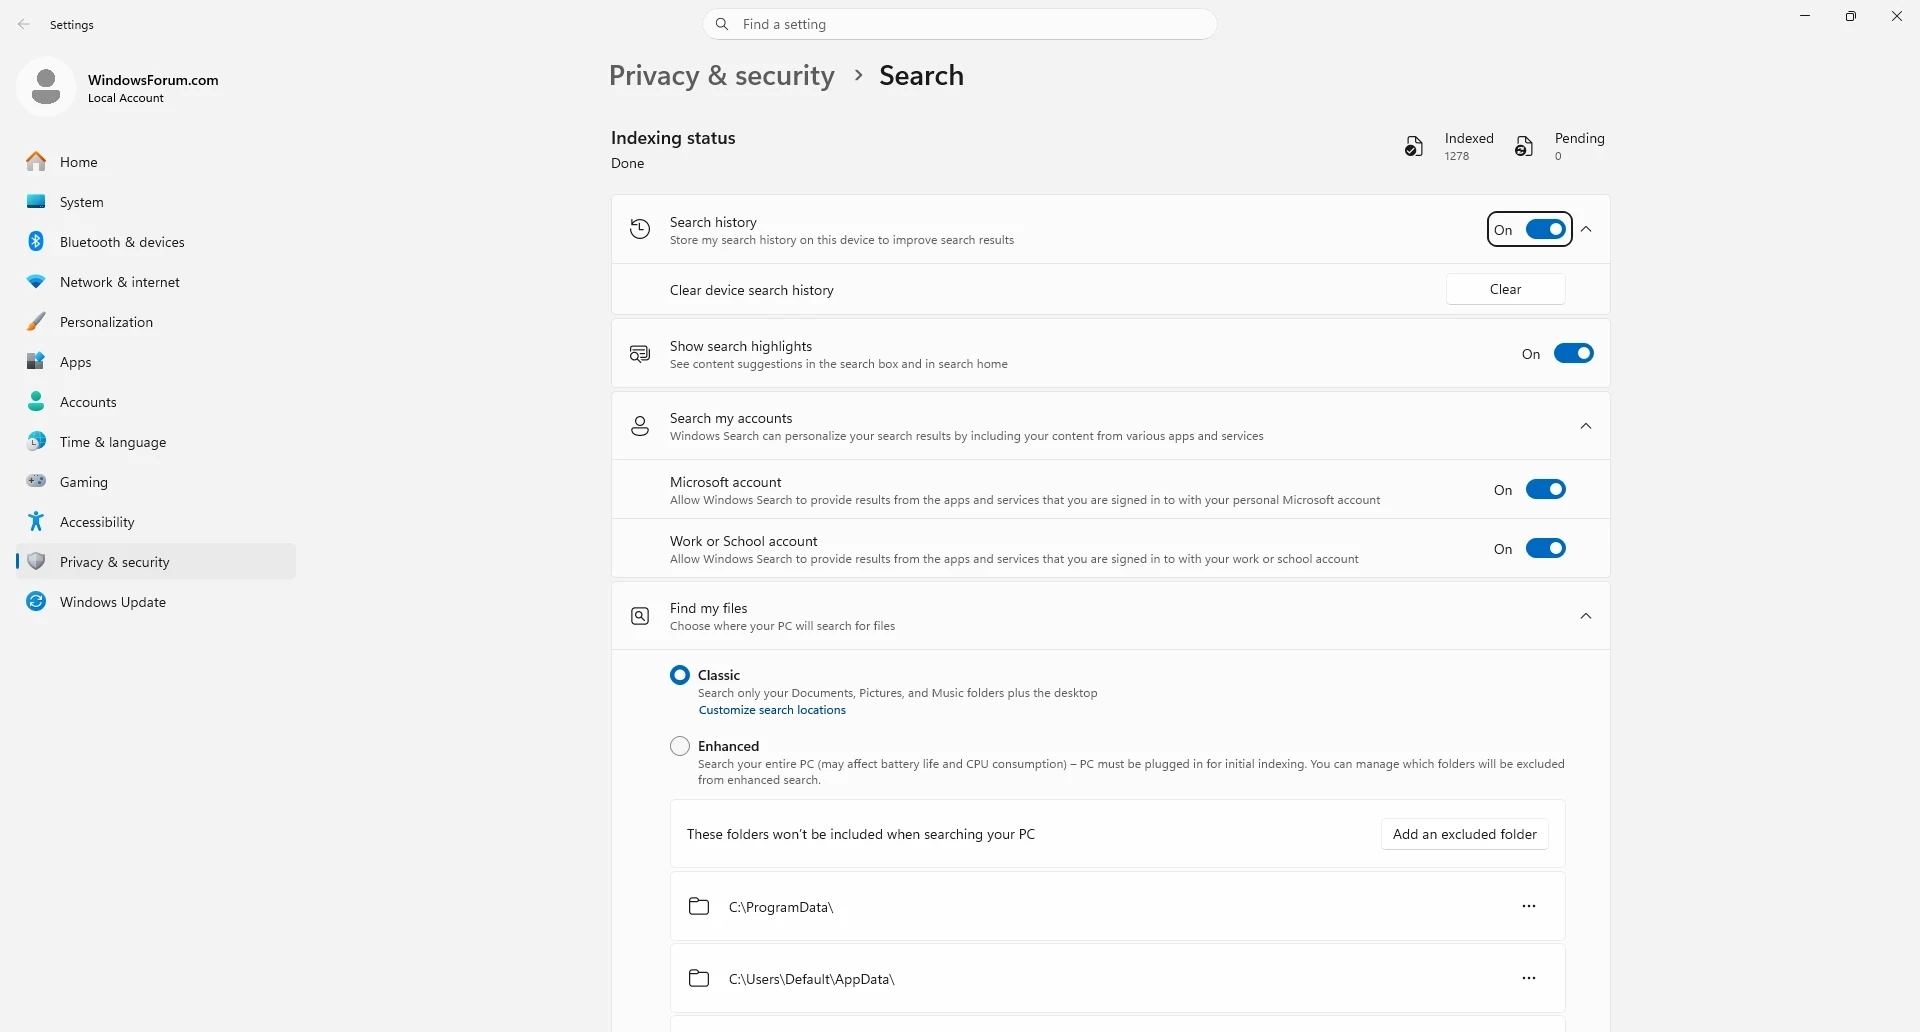Click Privacy & security breadcrumb link
The image size is (1920, 1032).
point(721,75)
